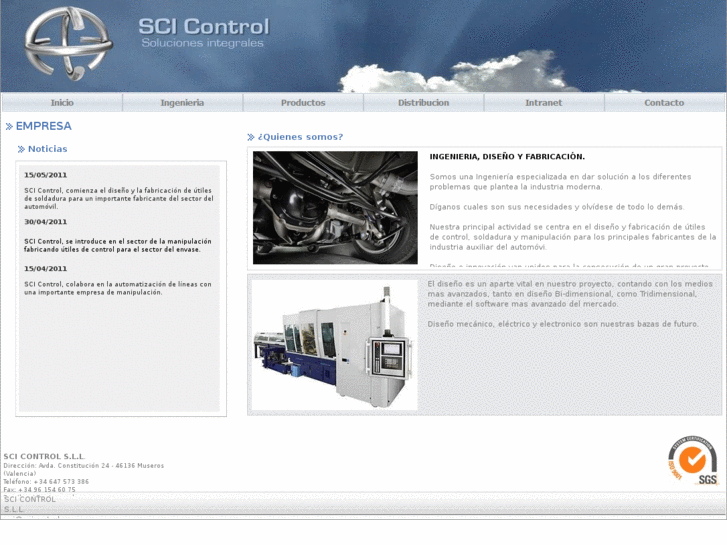
Task: Select the news date 15/05/2011
Action: [x=45, y=175]
